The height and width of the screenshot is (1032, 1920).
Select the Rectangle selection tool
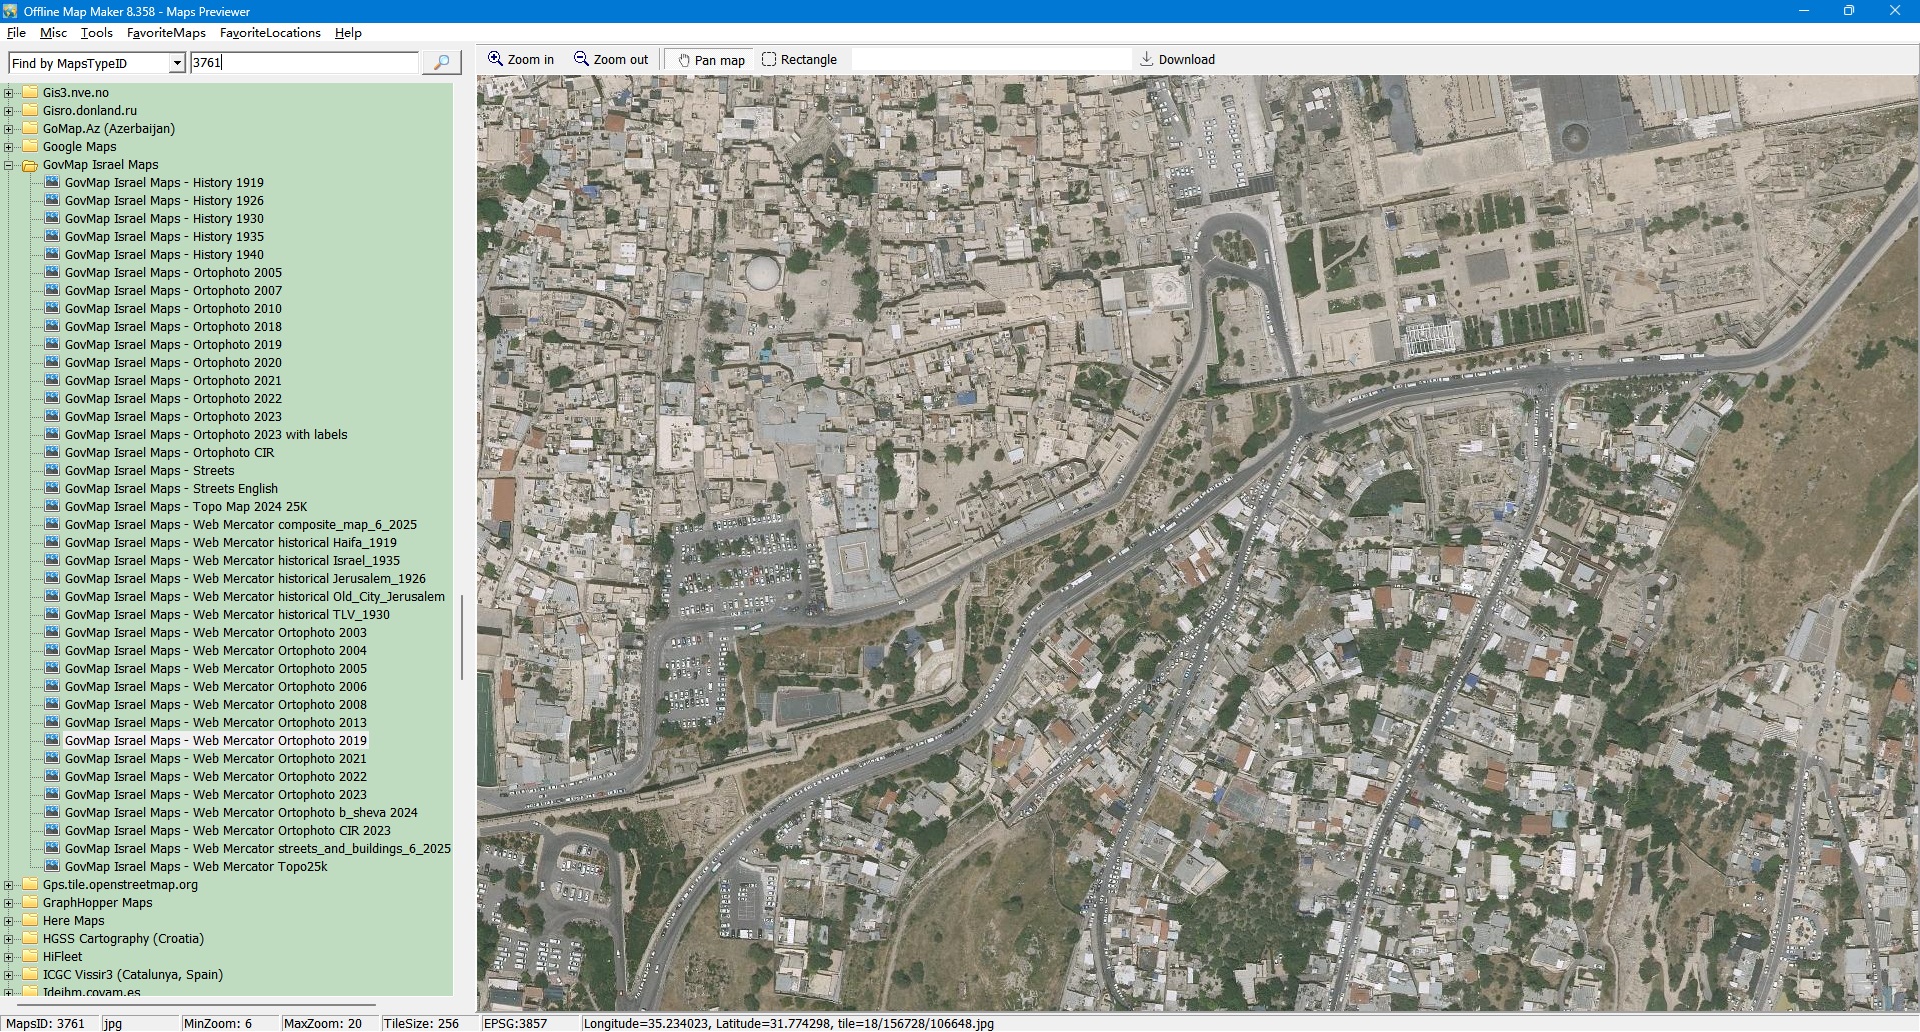(769, 59)
